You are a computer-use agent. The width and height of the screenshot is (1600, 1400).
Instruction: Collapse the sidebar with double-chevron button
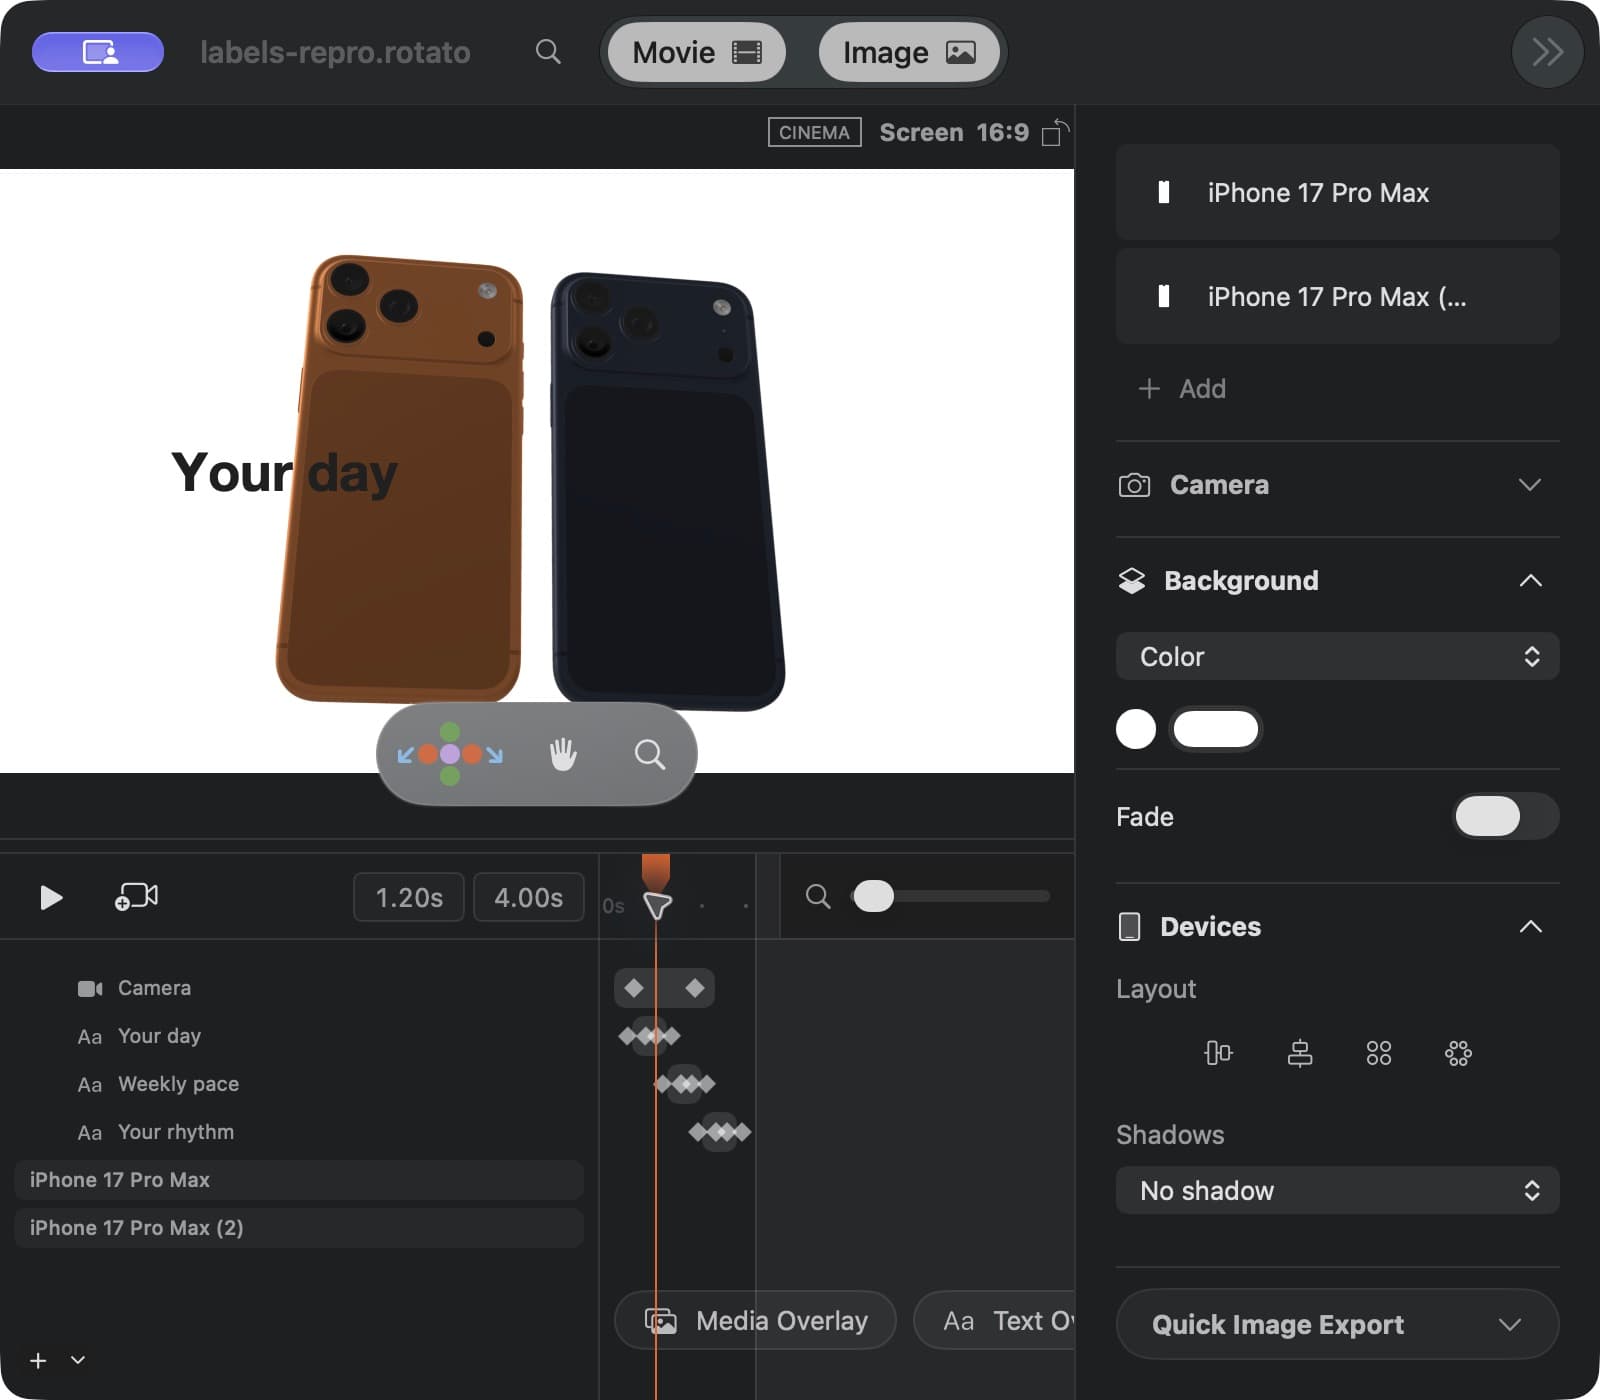1547,52
